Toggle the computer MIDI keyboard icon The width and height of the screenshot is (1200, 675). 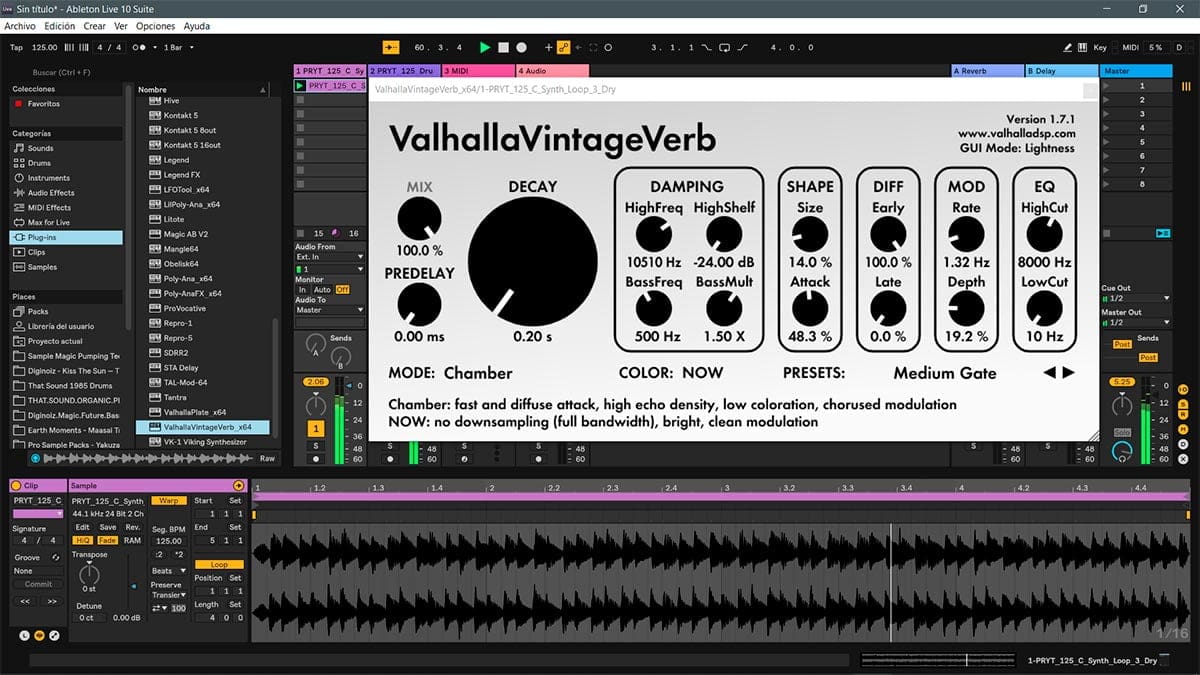(1084, 47)
